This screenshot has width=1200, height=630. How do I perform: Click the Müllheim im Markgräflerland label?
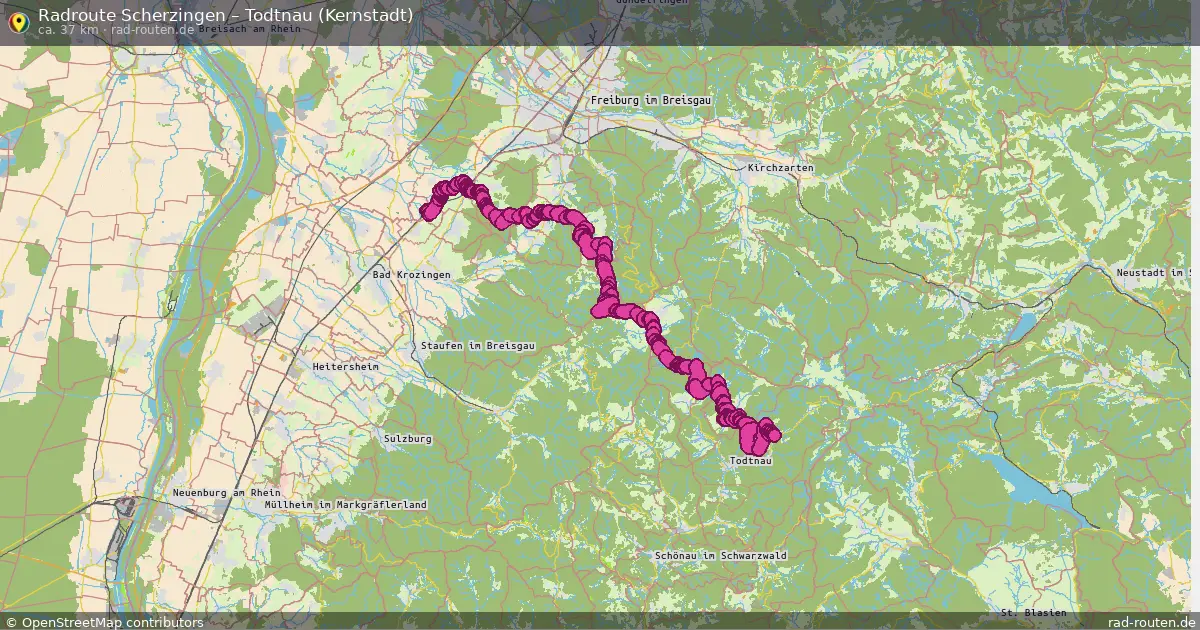(345, 505)
